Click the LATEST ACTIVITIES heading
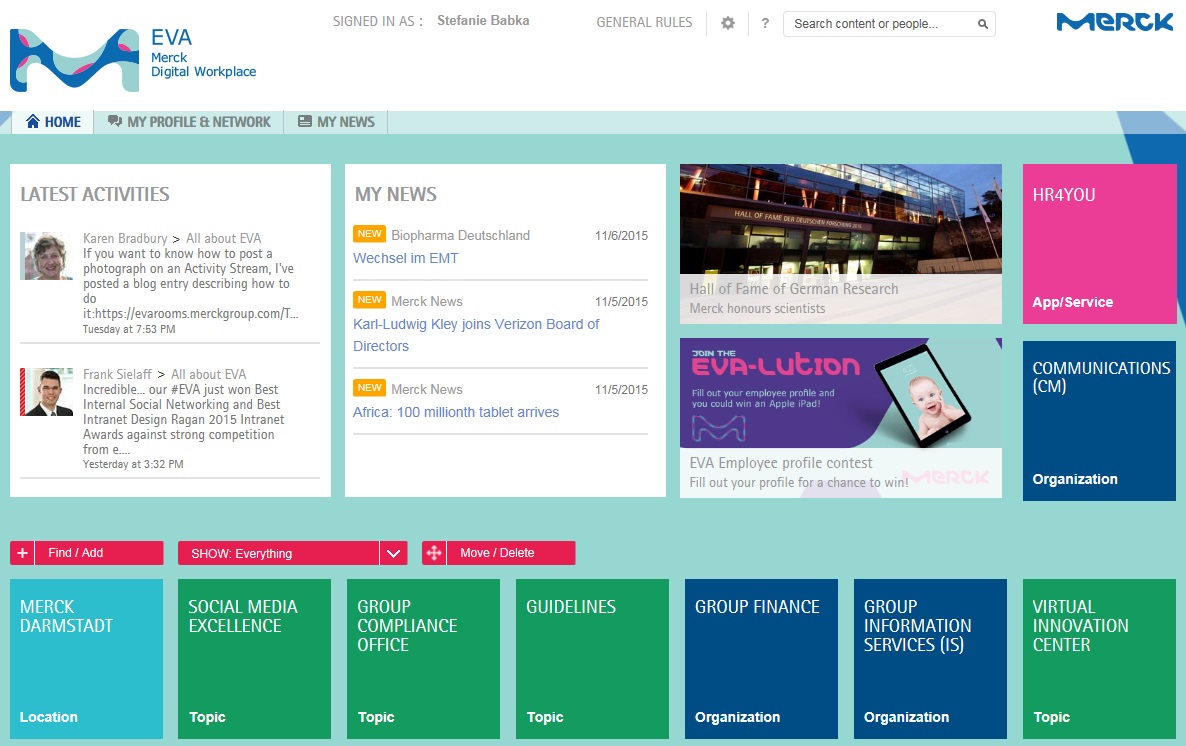Image resolution: width=1186 pixels, height=746 pixels. coord(95,194)
